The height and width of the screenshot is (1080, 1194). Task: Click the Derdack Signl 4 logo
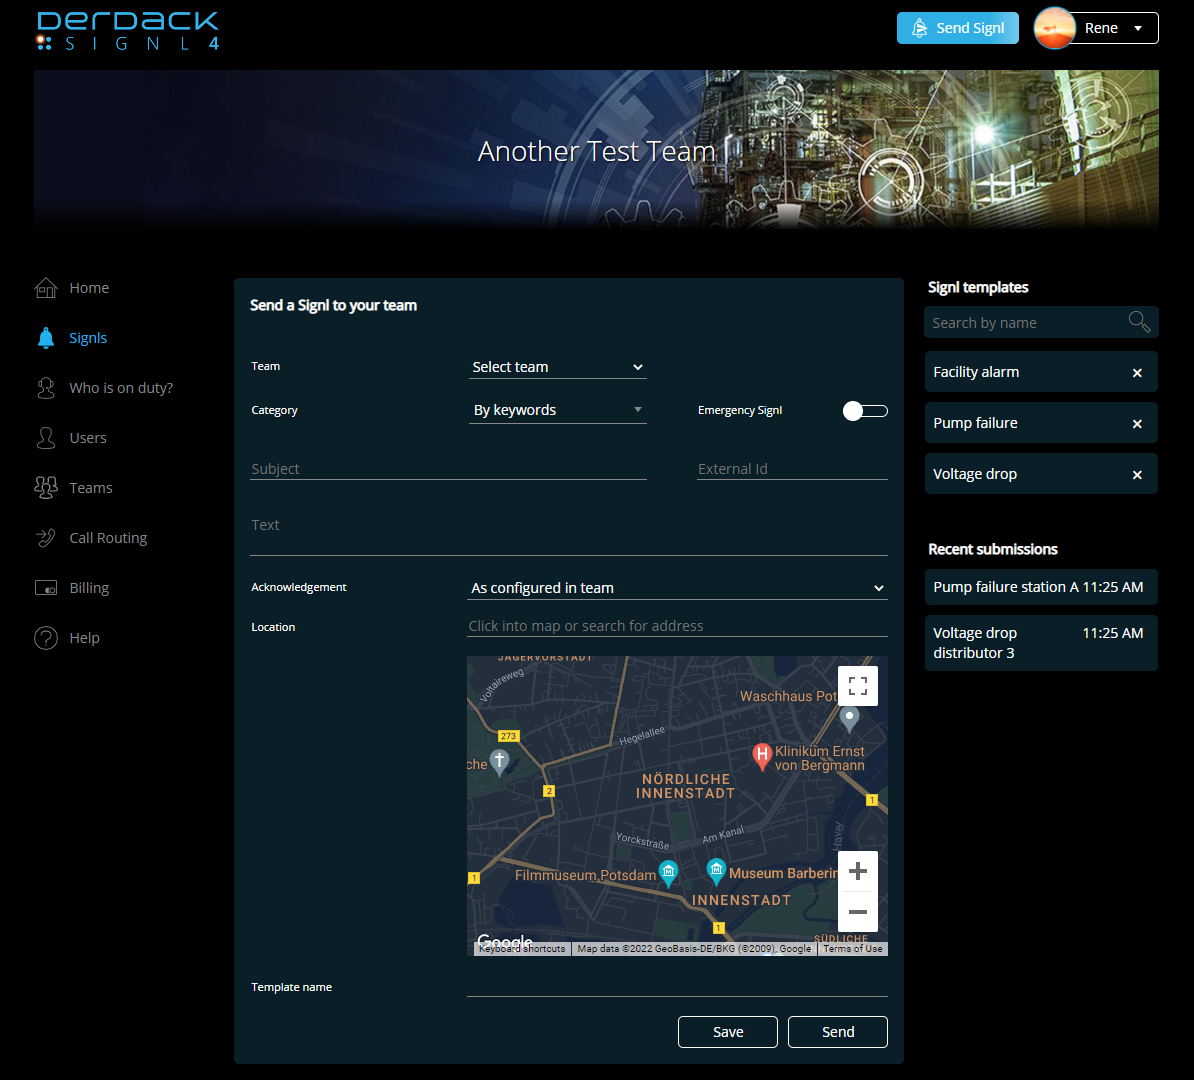click(x=128, y=31)
